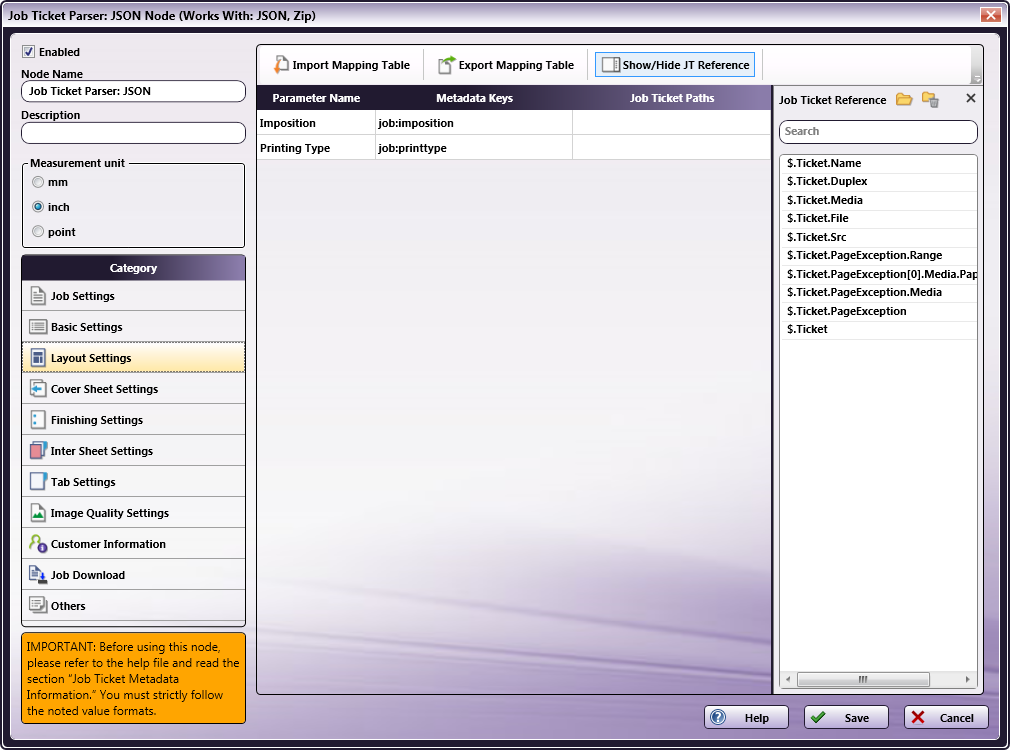
Task: Click the Node Name input field
Action: point(133,91)
